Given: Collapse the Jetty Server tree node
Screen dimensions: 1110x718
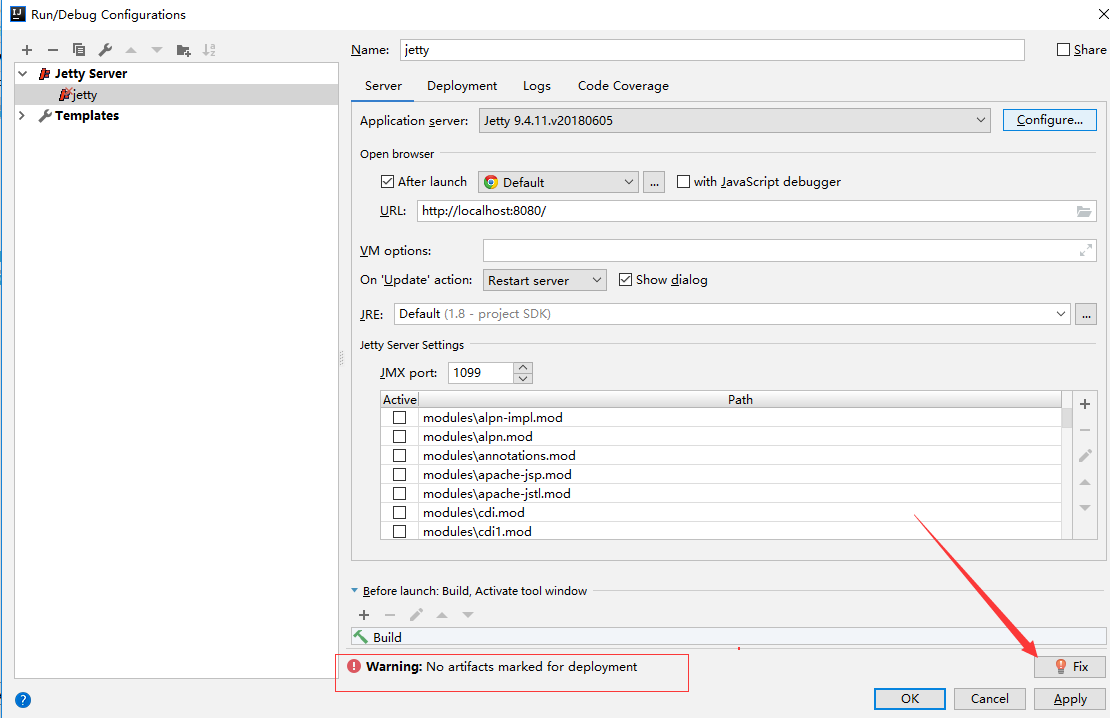Looking at the screenshot, I should [x=23, y=74].
